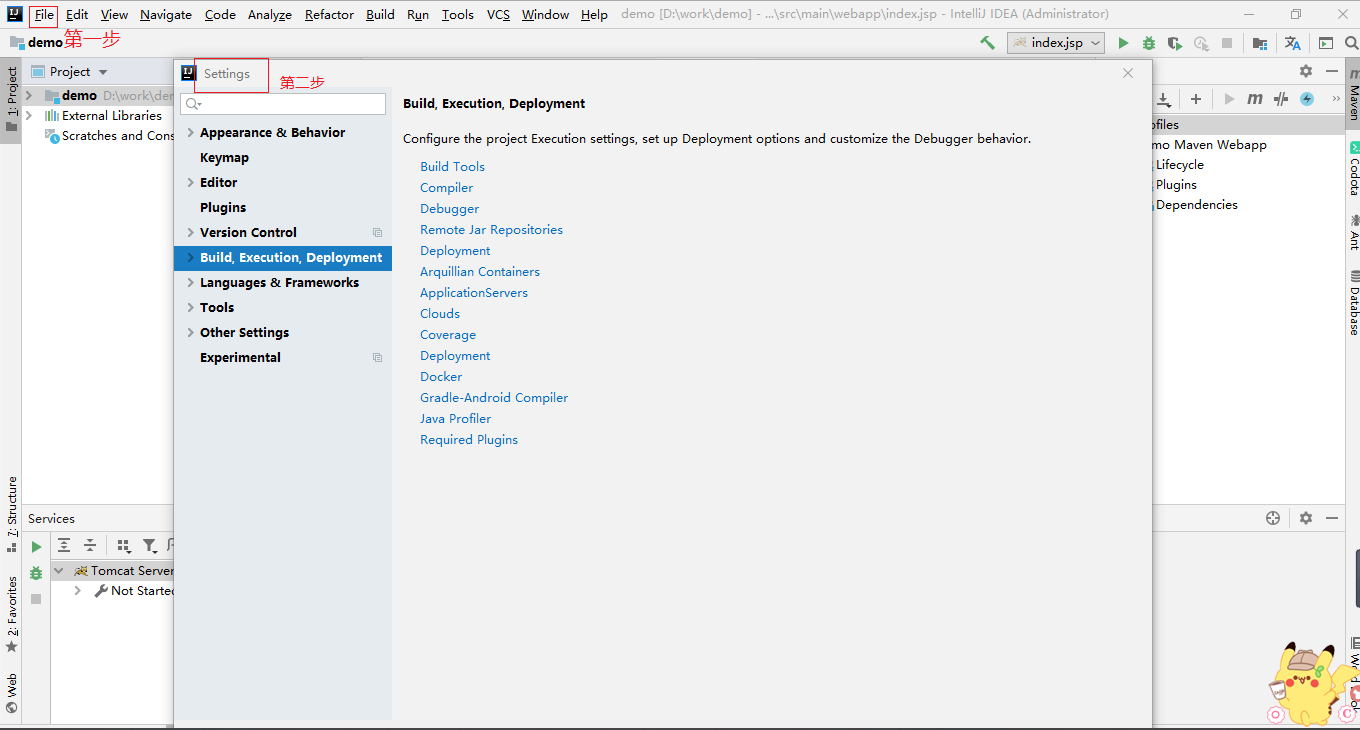
Task: Expand Other Settings category
Action: (190, 332)
